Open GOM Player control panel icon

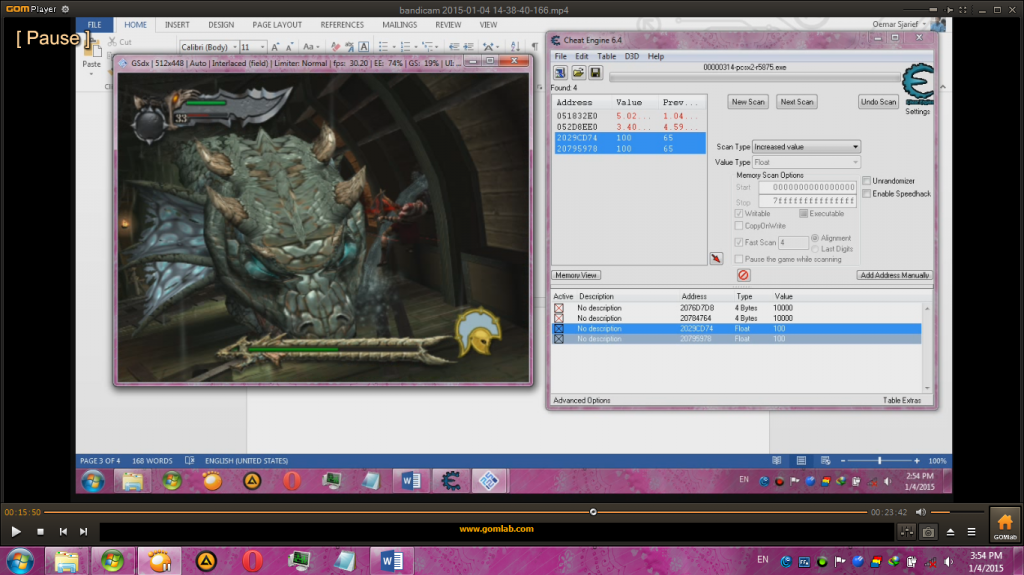[x=906, y=533]
